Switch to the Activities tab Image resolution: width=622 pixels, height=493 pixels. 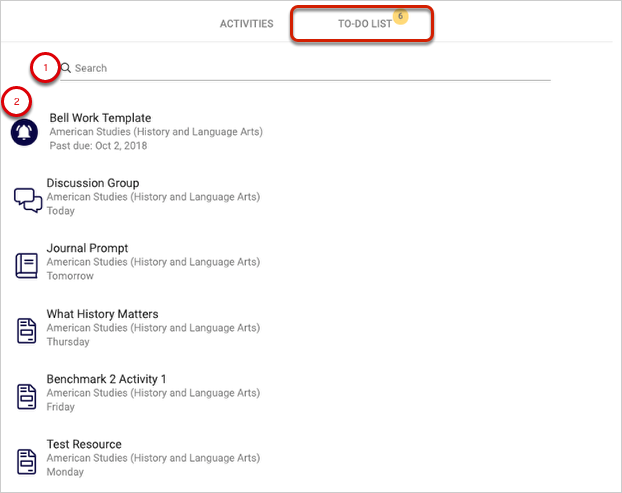point(246,24)
